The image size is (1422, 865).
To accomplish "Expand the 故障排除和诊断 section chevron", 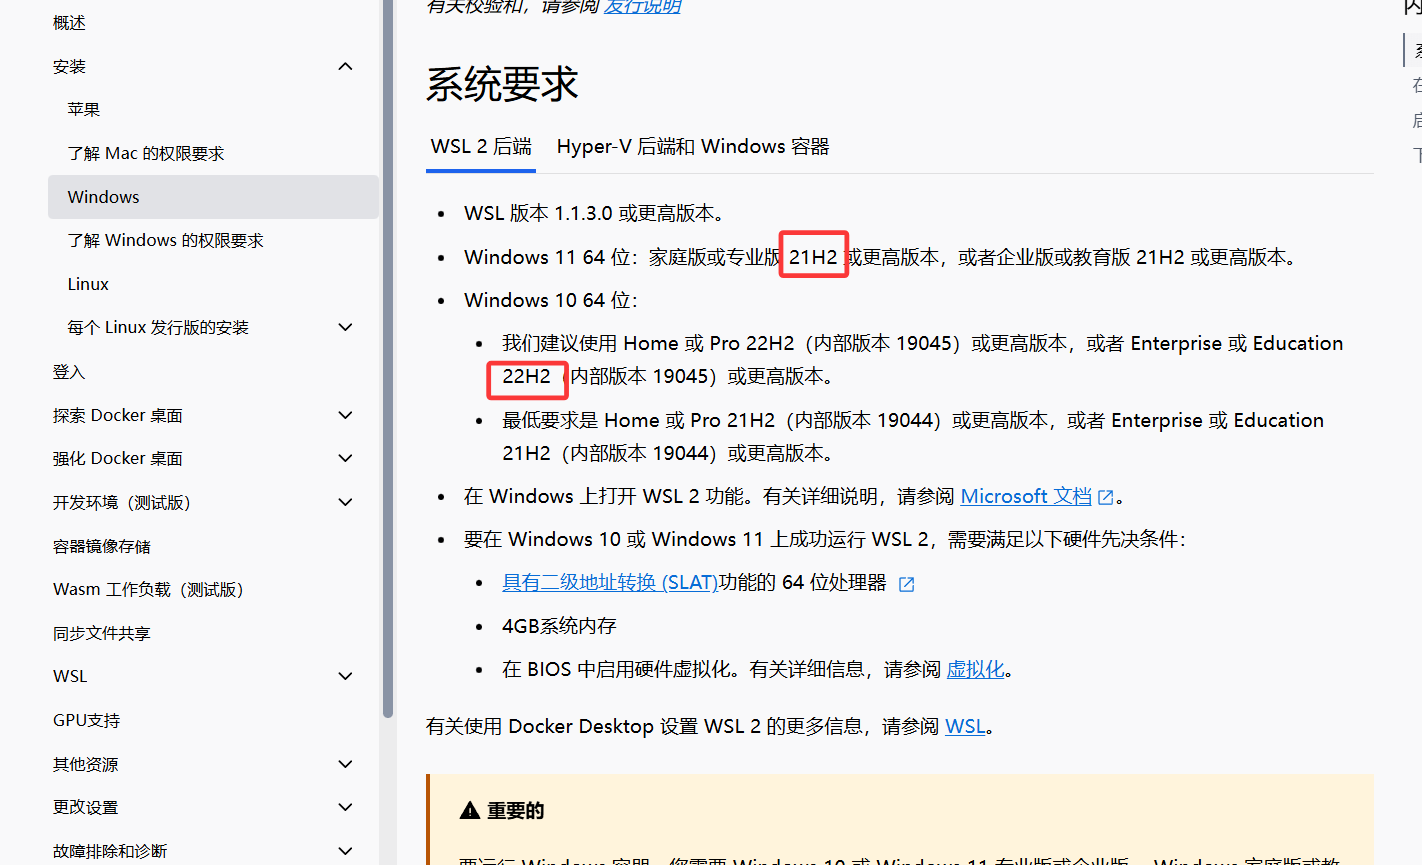I will (x=346, y=851).
